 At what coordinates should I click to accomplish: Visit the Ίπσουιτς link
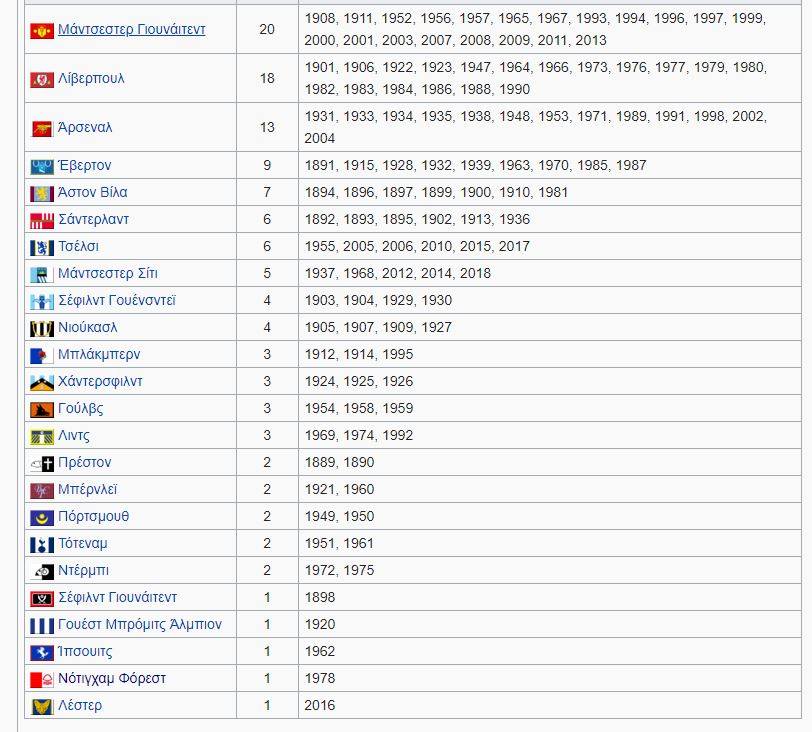click(85, 651)
